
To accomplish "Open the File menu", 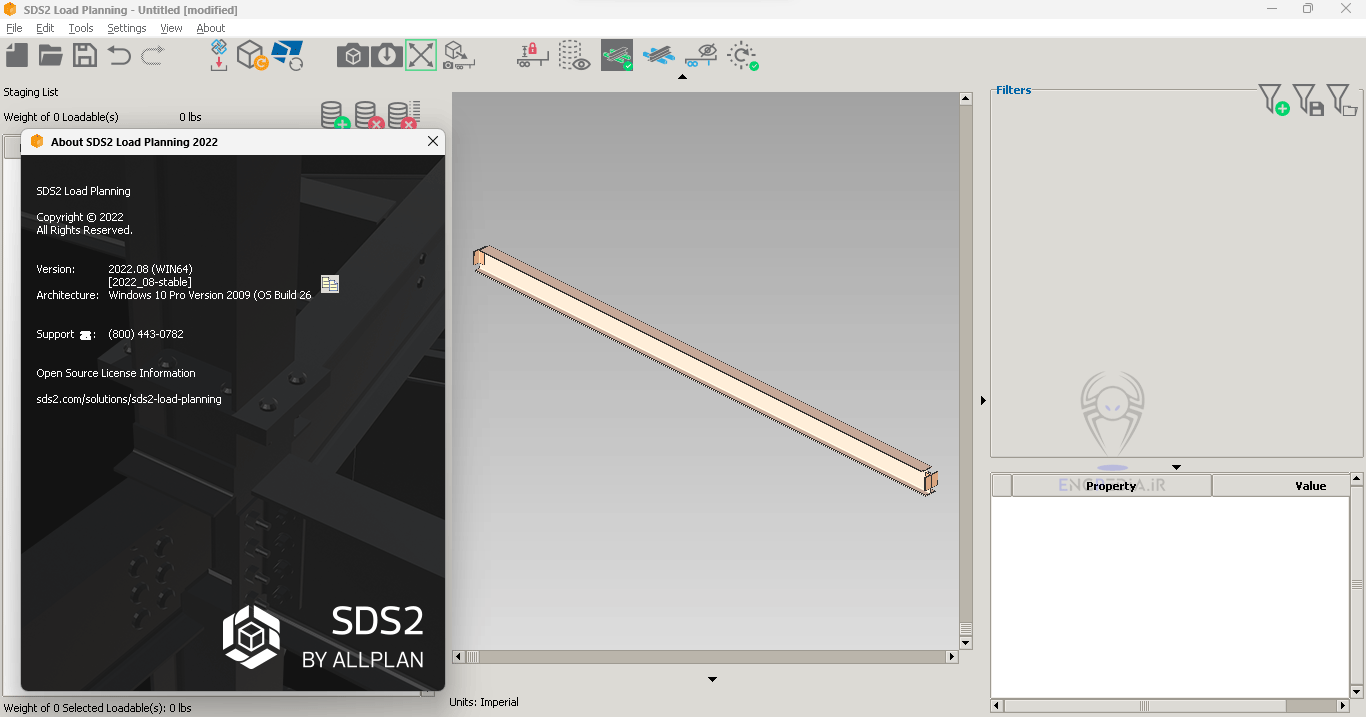I will click(14, 28).
